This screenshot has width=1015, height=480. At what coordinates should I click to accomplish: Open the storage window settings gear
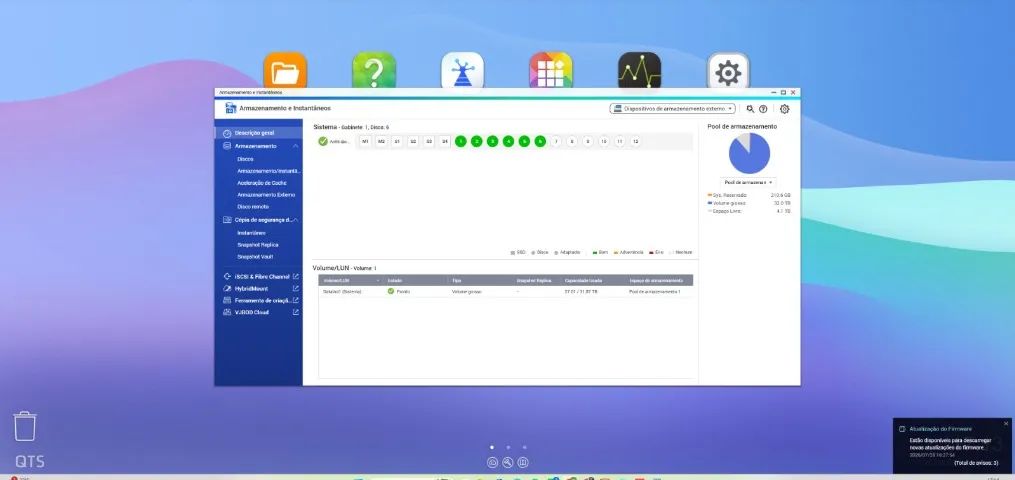click(785, 109)
